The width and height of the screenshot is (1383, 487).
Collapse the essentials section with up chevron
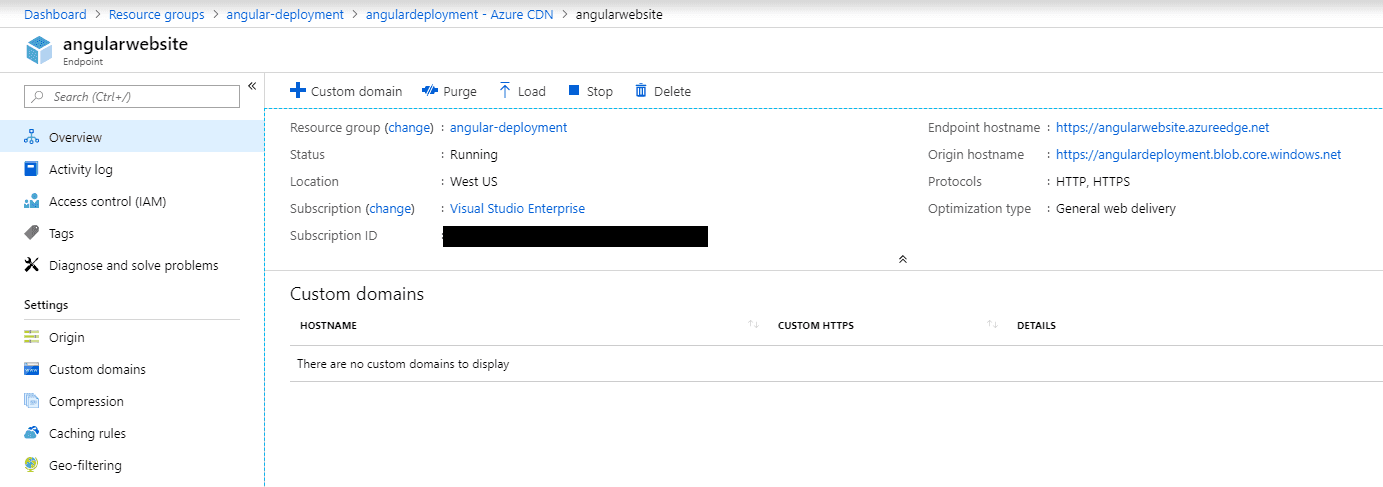[903, 259]
